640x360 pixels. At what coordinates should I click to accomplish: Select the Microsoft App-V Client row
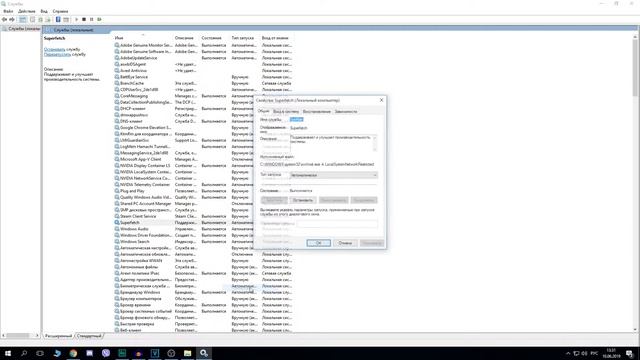tap(203, 159)
